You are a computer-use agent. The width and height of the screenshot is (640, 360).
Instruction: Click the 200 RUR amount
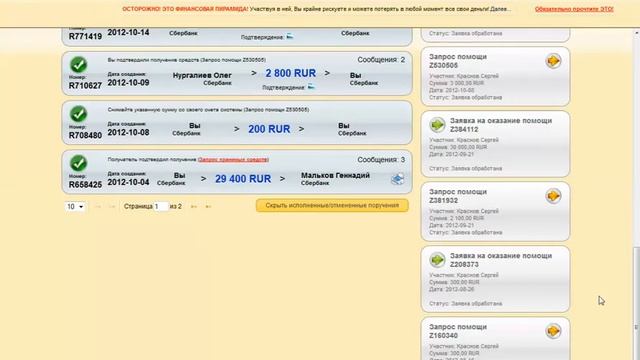tap(269, 129)
